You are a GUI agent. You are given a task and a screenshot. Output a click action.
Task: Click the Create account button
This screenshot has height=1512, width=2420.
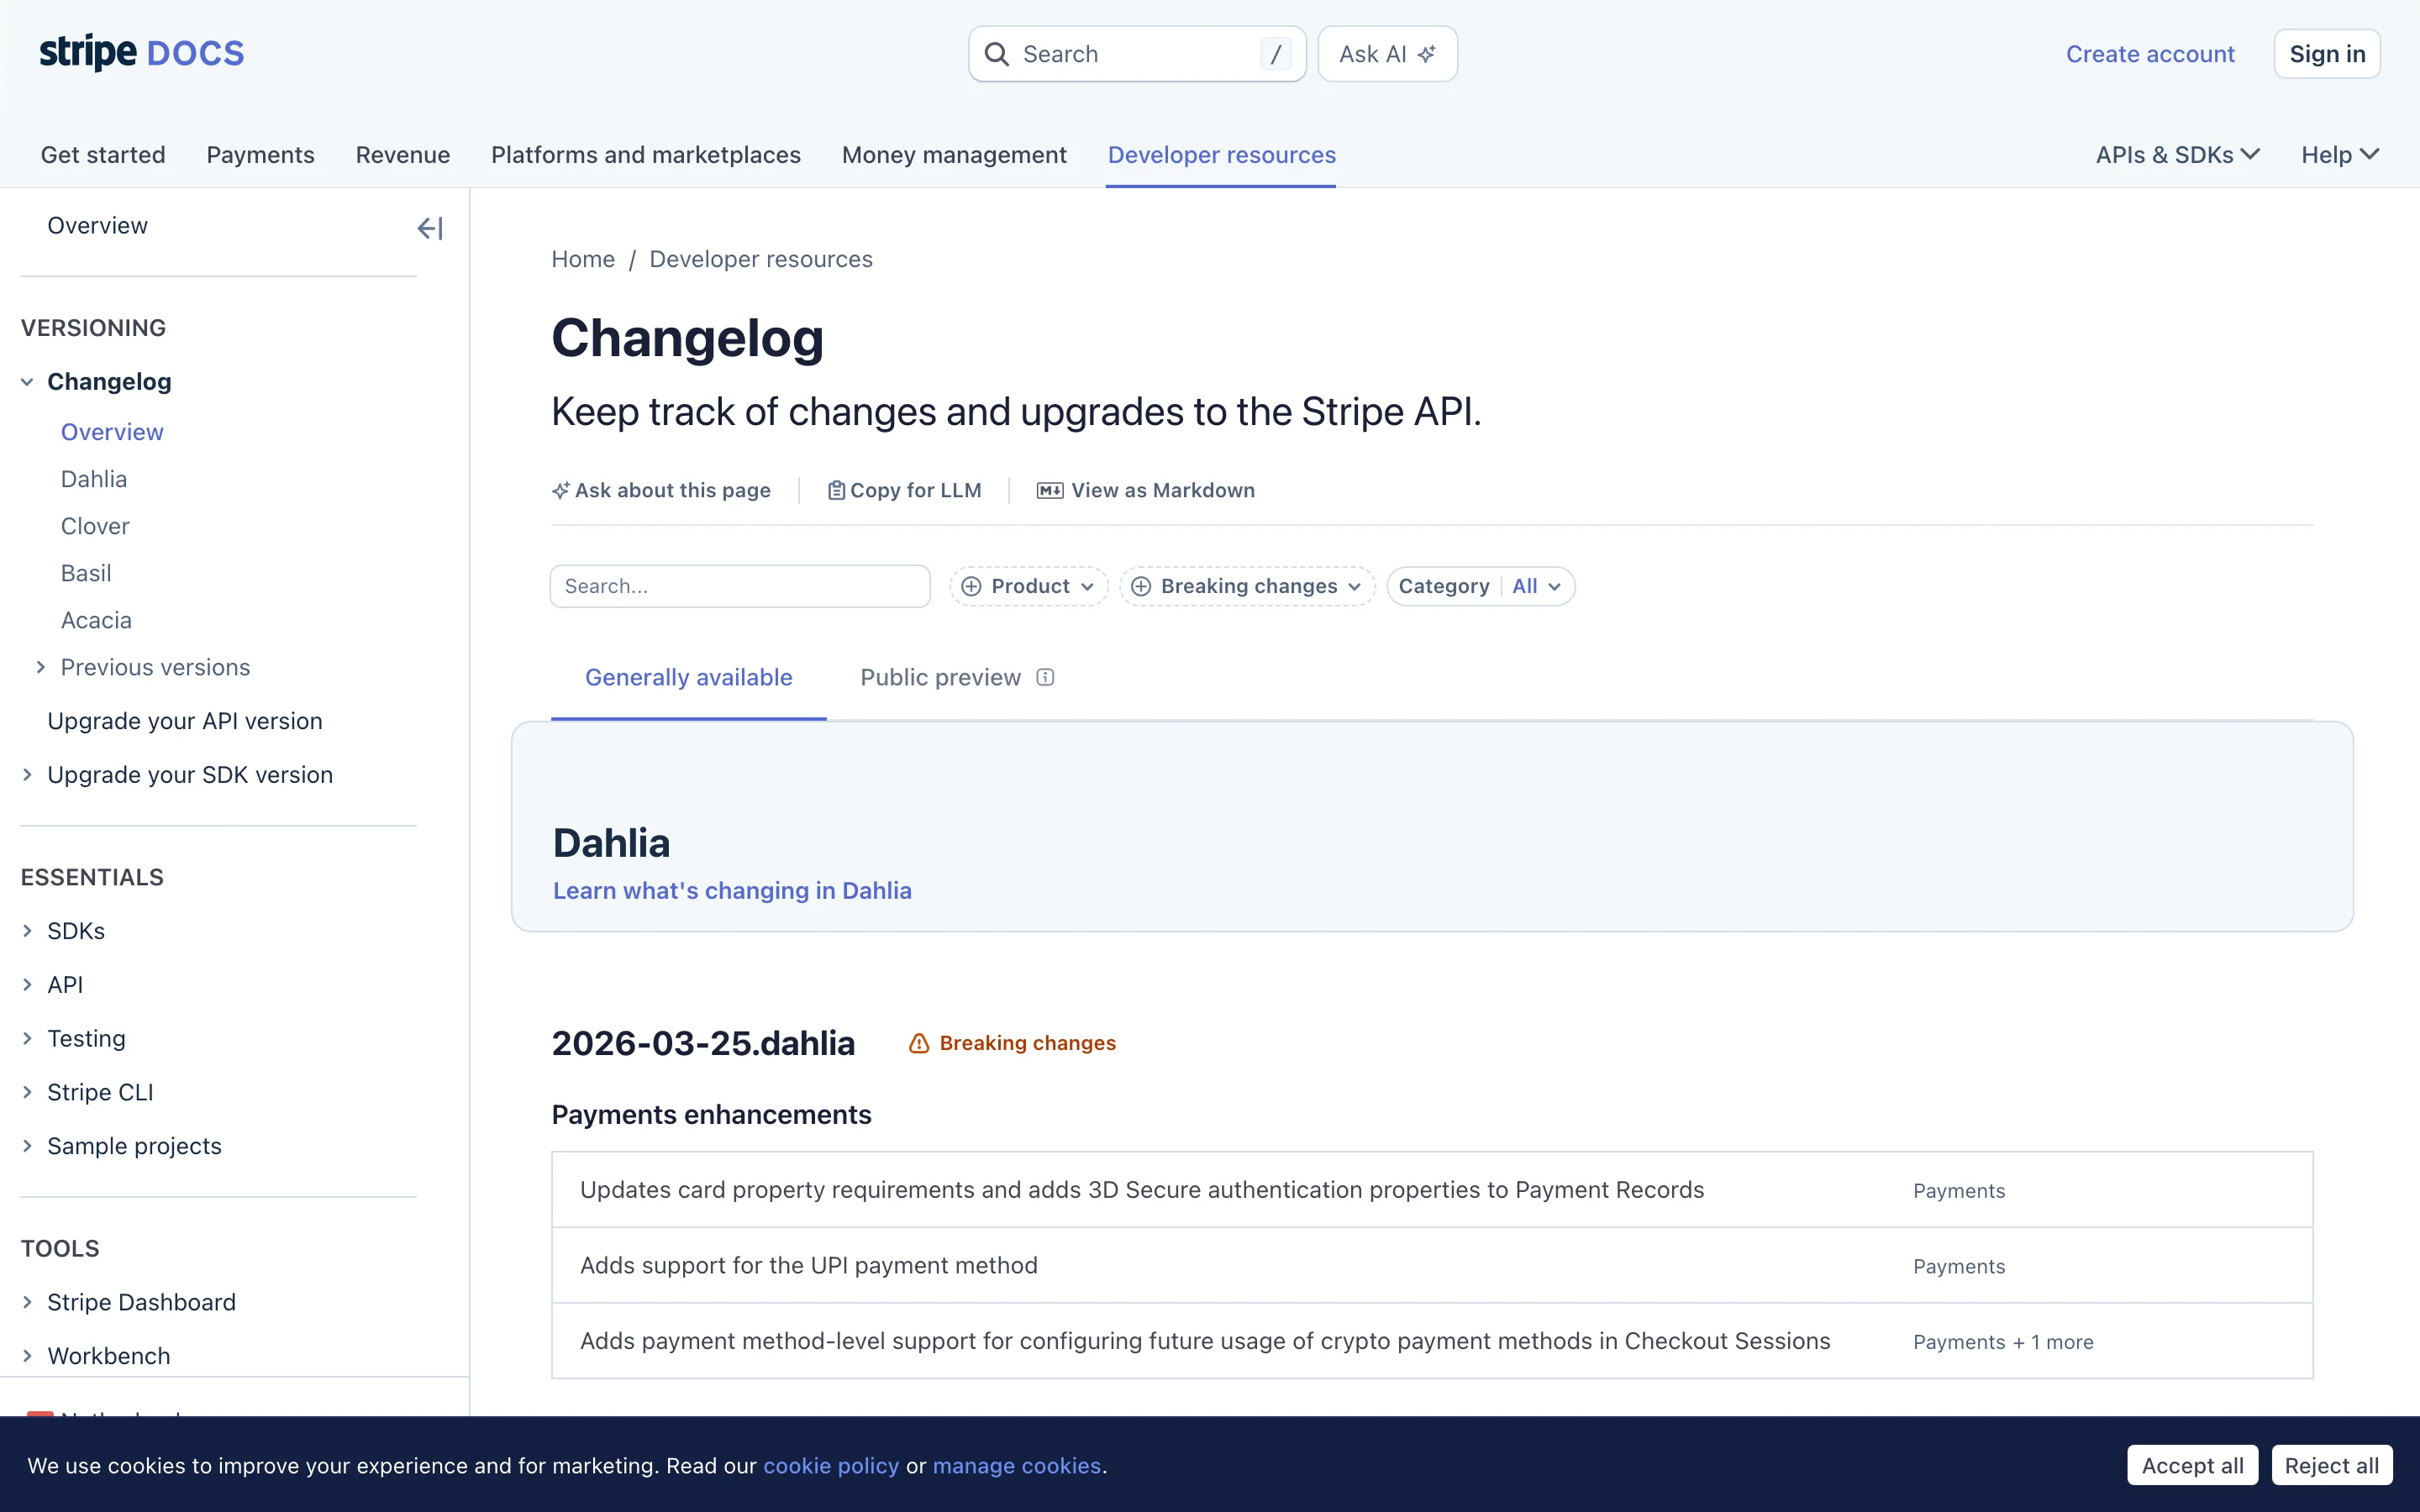click(2149, 53)
